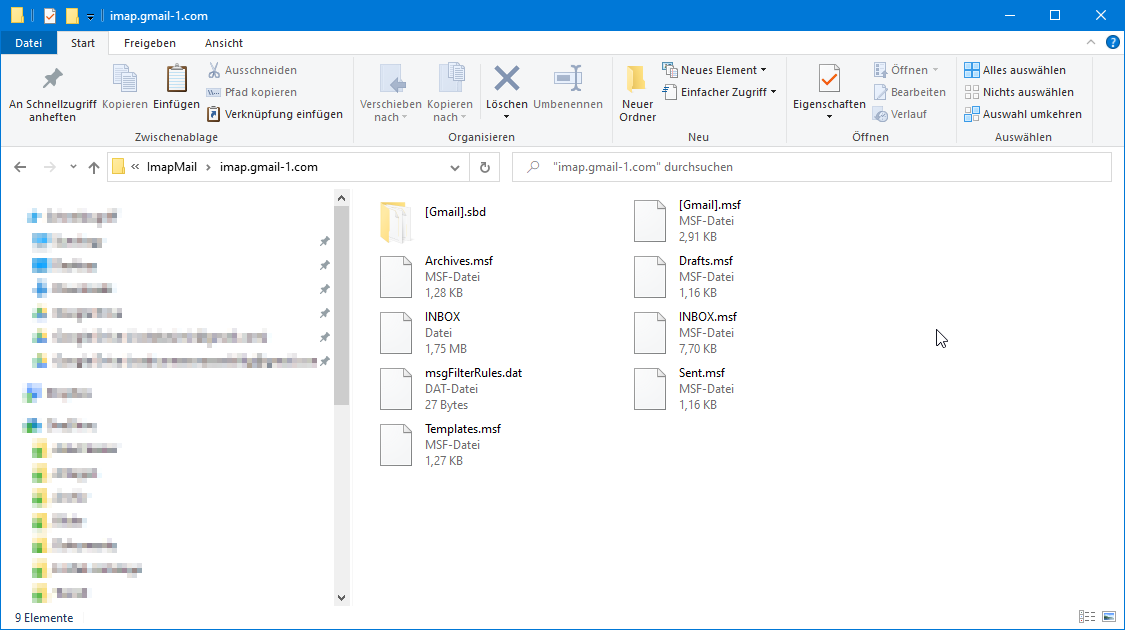Click Quick Access new folder icon
The width and height of the screenshot is (1125, 630).
coord(72,16)
